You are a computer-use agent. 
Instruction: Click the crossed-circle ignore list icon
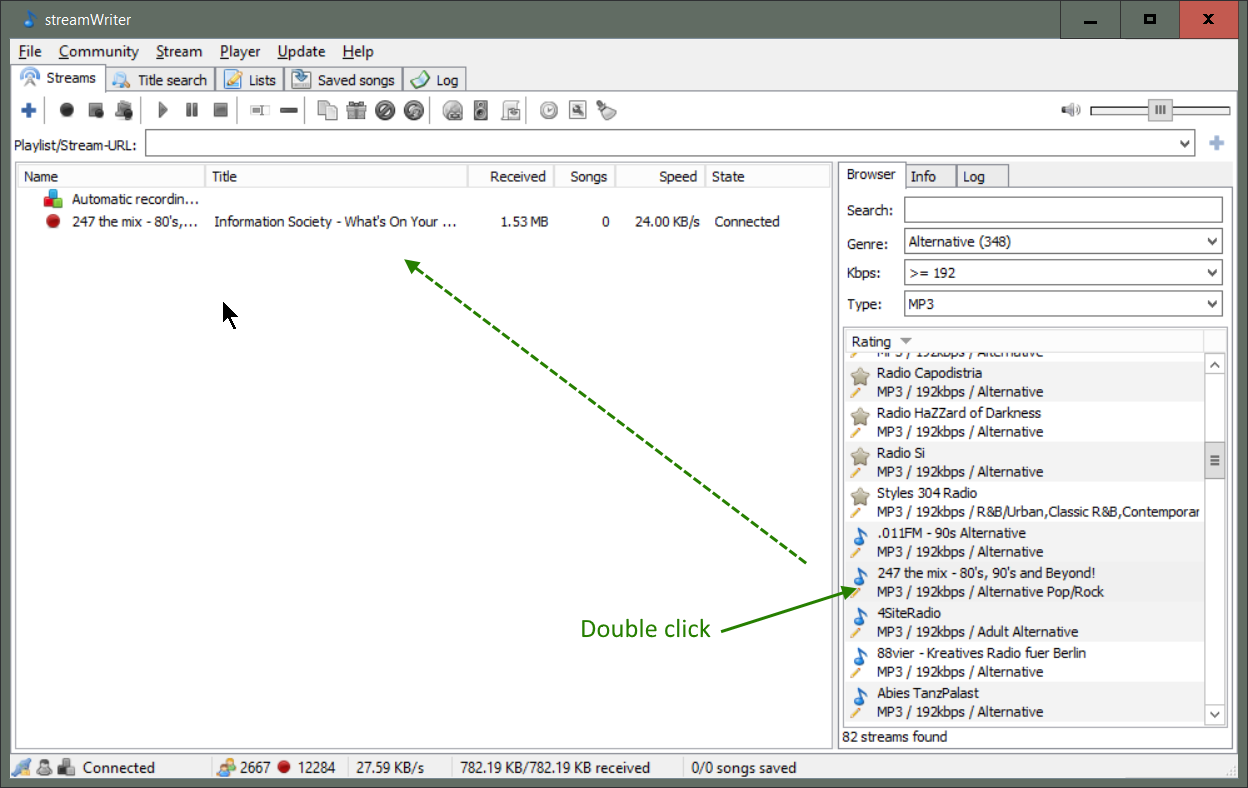[x=385, y=110]
